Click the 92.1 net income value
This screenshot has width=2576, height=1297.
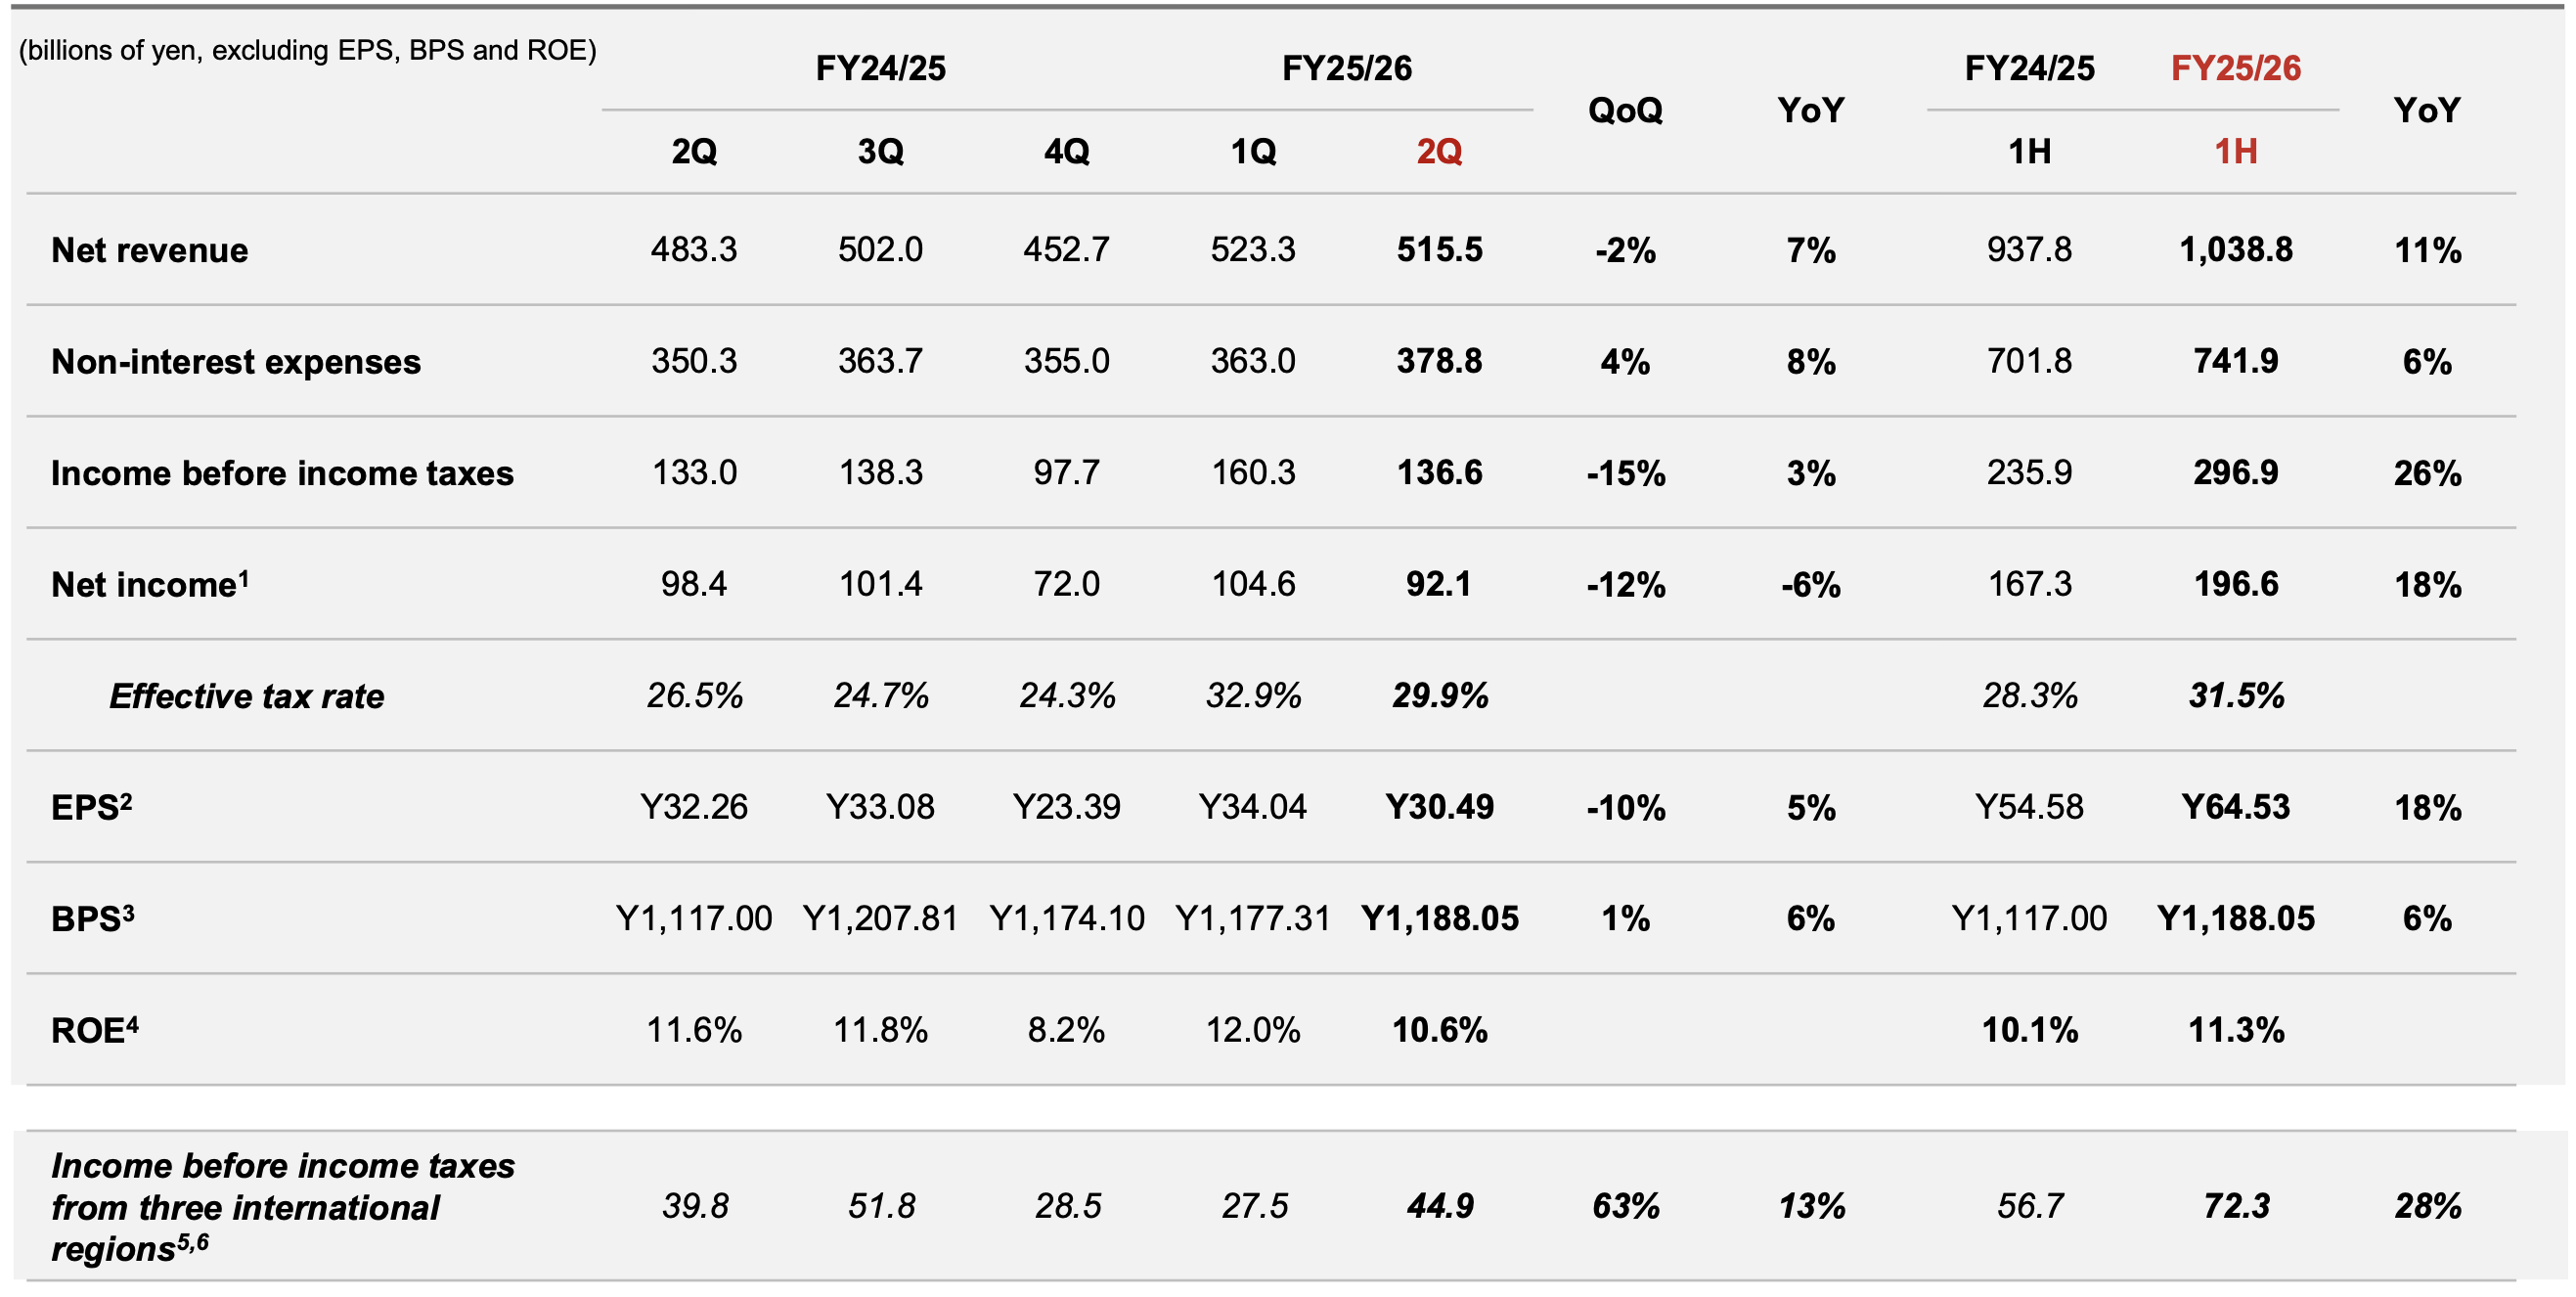pos(1439,584)
